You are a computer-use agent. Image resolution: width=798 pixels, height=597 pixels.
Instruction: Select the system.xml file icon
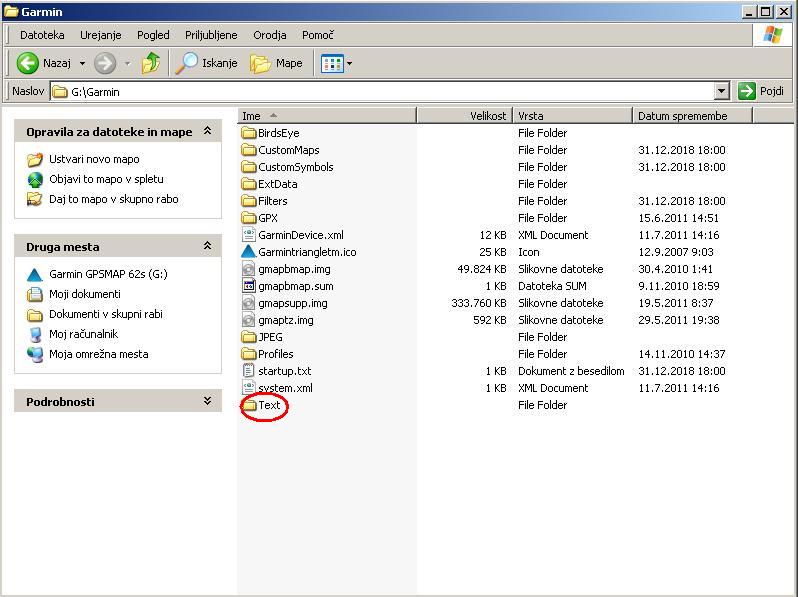[x=248, y=388]
